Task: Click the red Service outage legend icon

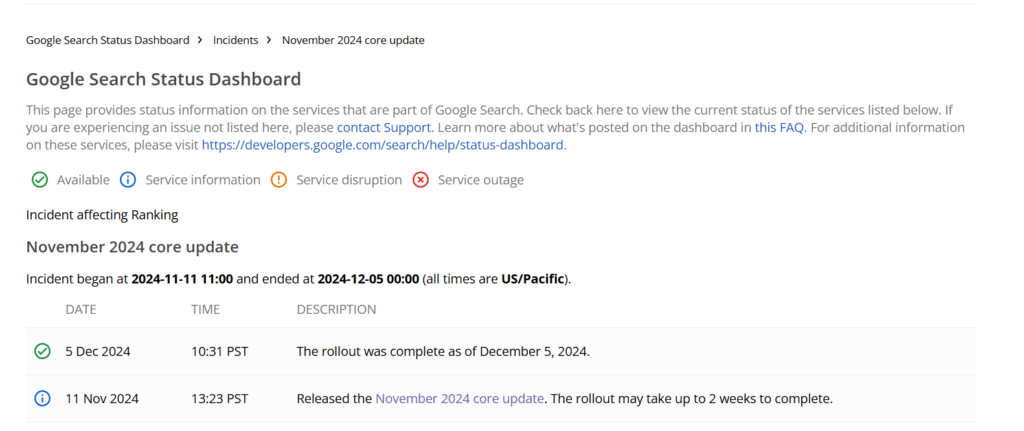Action: click(x=421, y=180)
